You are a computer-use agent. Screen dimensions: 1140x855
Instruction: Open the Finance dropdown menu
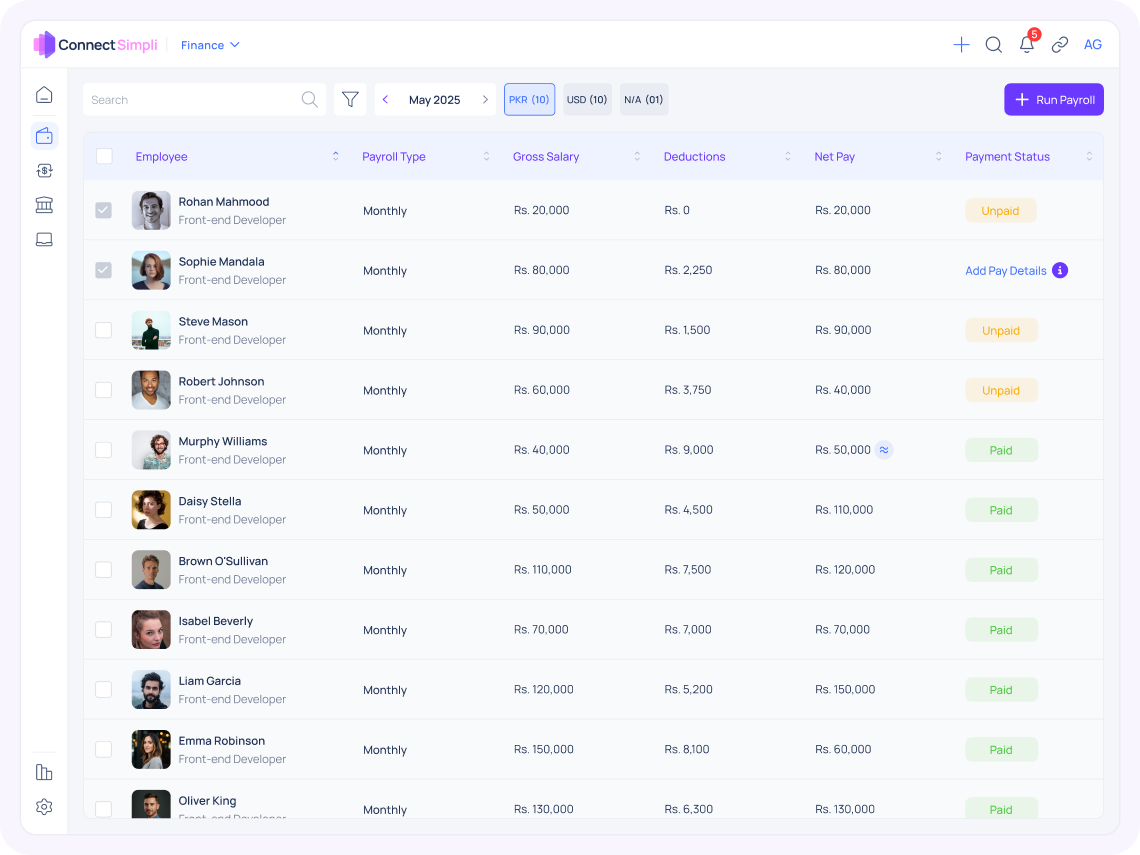pos(210,45)
